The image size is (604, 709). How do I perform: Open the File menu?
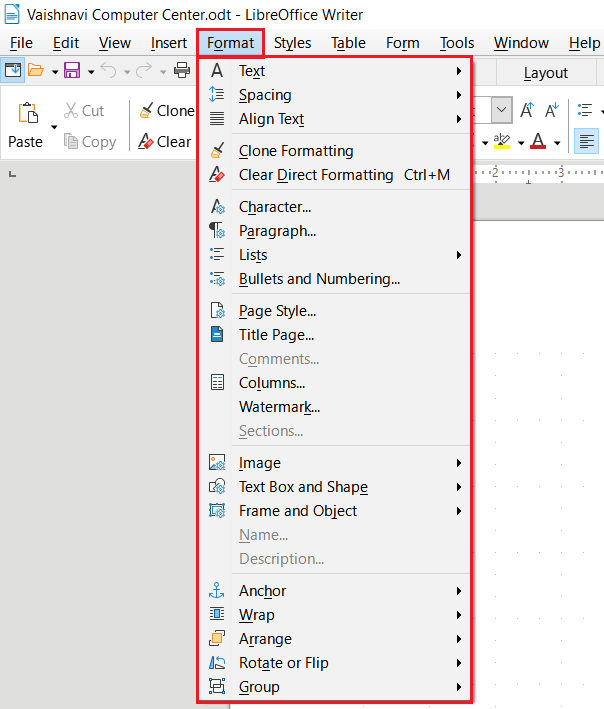coord(21,43)
